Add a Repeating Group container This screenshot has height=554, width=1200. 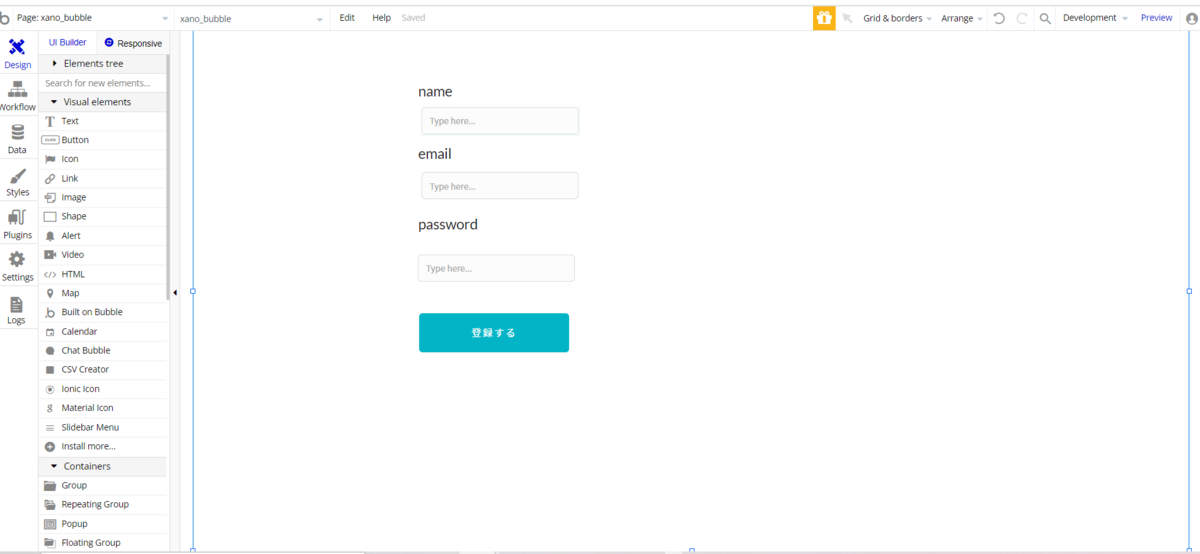103,504
